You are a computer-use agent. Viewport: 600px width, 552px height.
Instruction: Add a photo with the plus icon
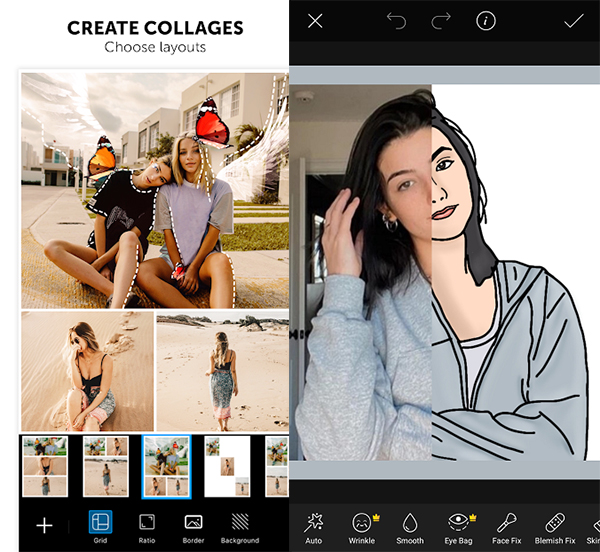click(44, 525)
